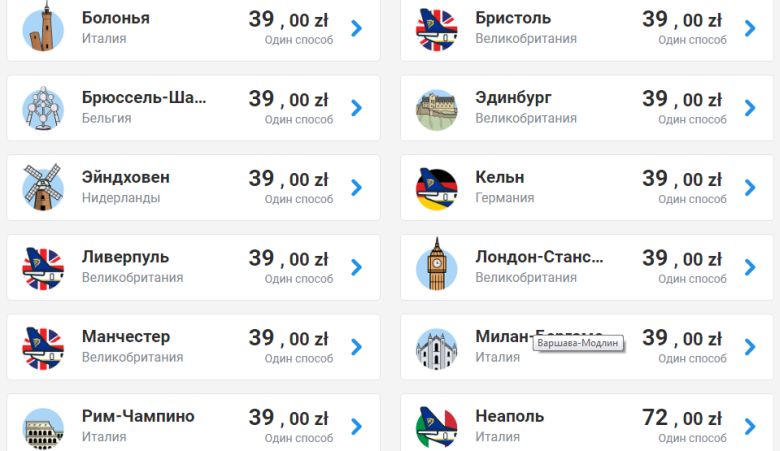Click the Eindhoven windmill icon
Image resolution: width=780 pixels, height=451 pixels.
[x=43, y=187]
